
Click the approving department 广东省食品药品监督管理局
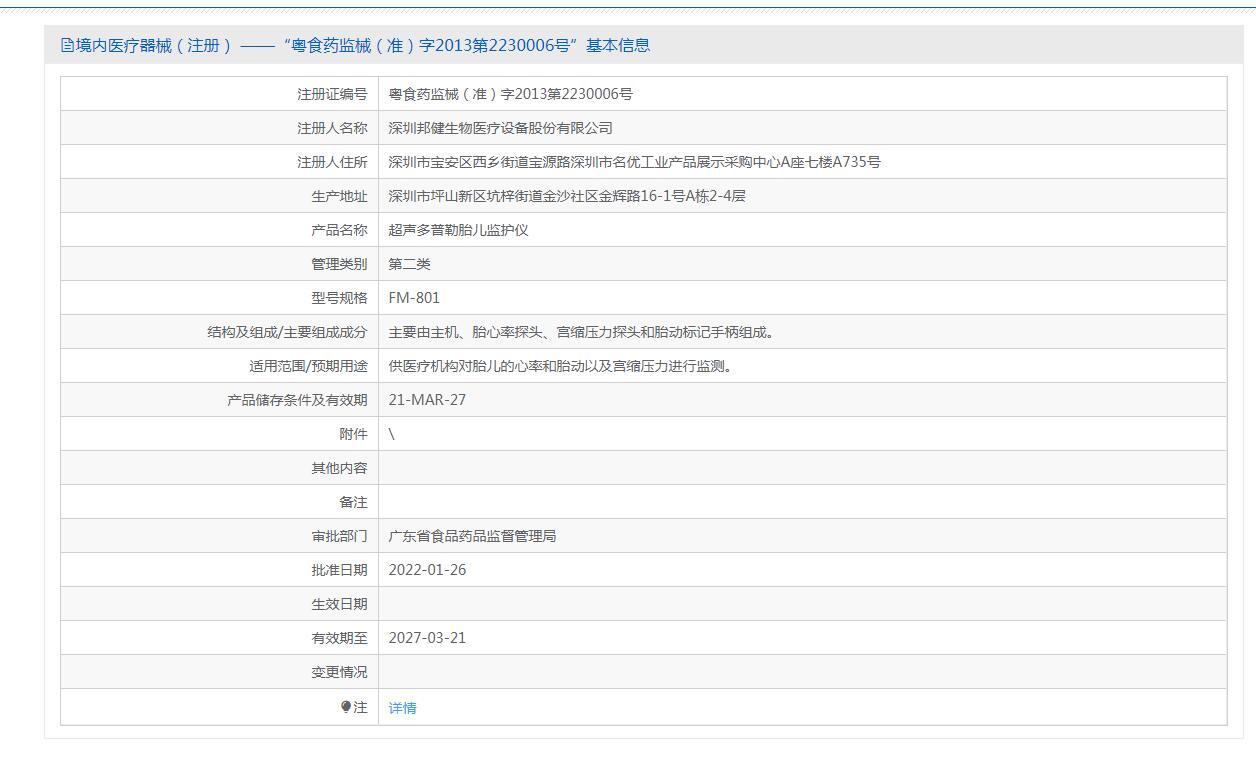click(x=472, y=536)
